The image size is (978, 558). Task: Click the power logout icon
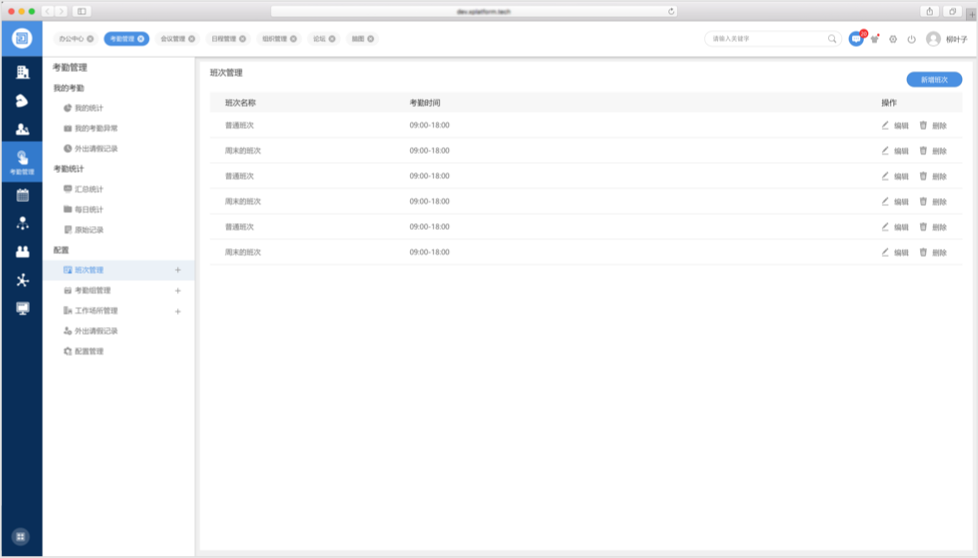(x=911, y=39)
